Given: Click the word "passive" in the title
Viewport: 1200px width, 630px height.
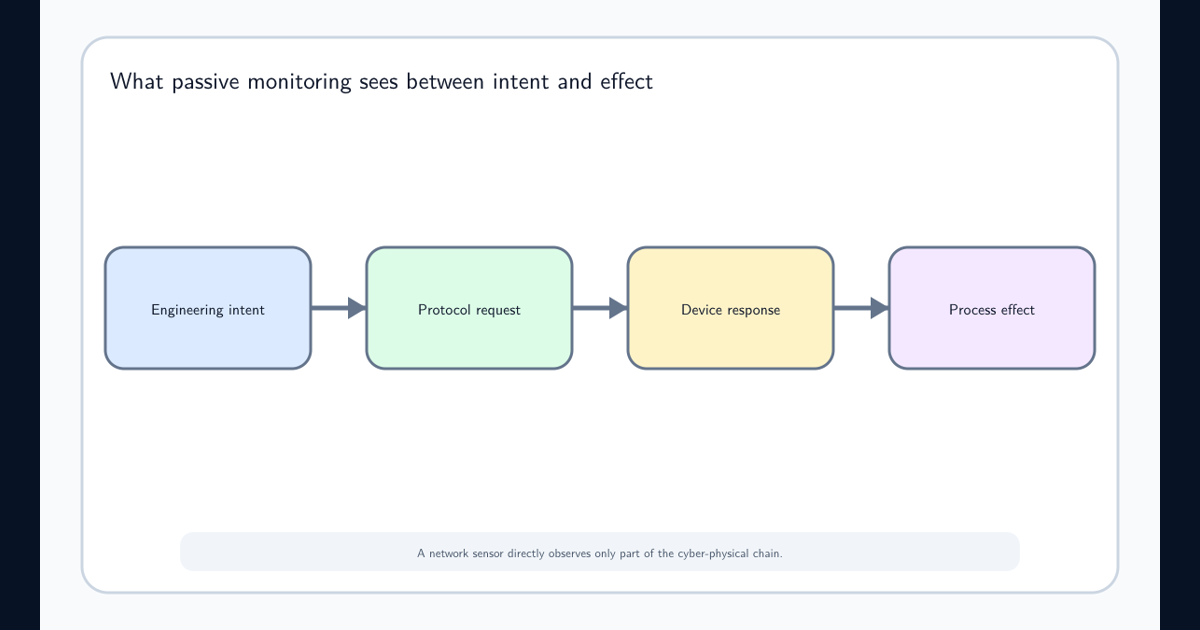Looking at the screenshot, I should [x=207, y=82].
